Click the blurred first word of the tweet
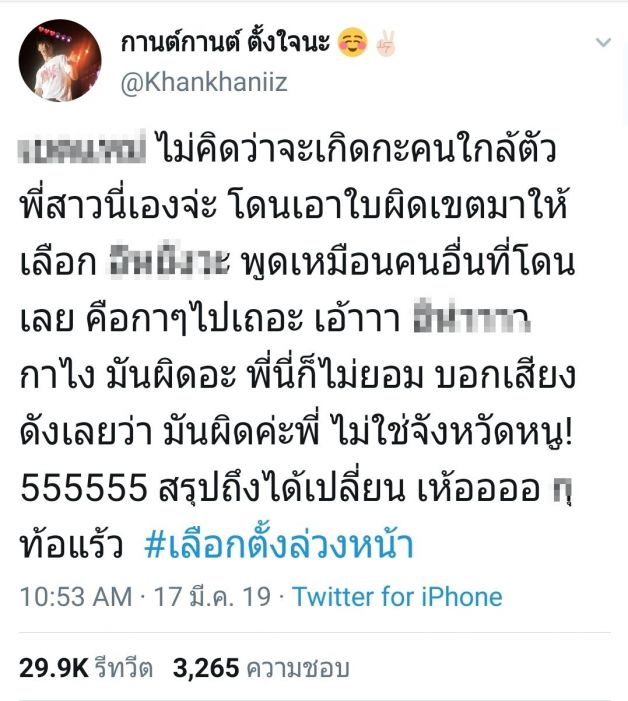The width and height of the screenshot is (628, 701). (83, 146)
